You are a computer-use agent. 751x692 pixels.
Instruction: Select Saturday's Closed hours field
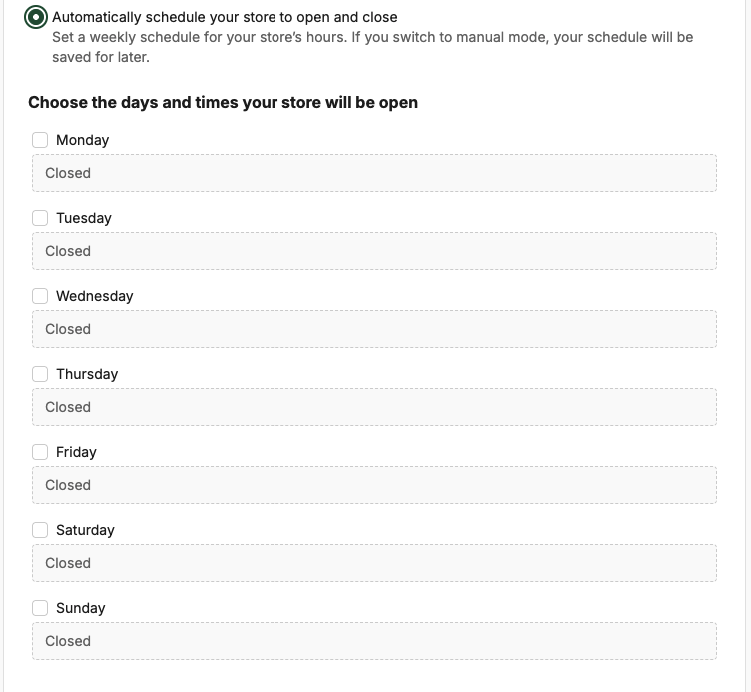click(x=374, y=563)
